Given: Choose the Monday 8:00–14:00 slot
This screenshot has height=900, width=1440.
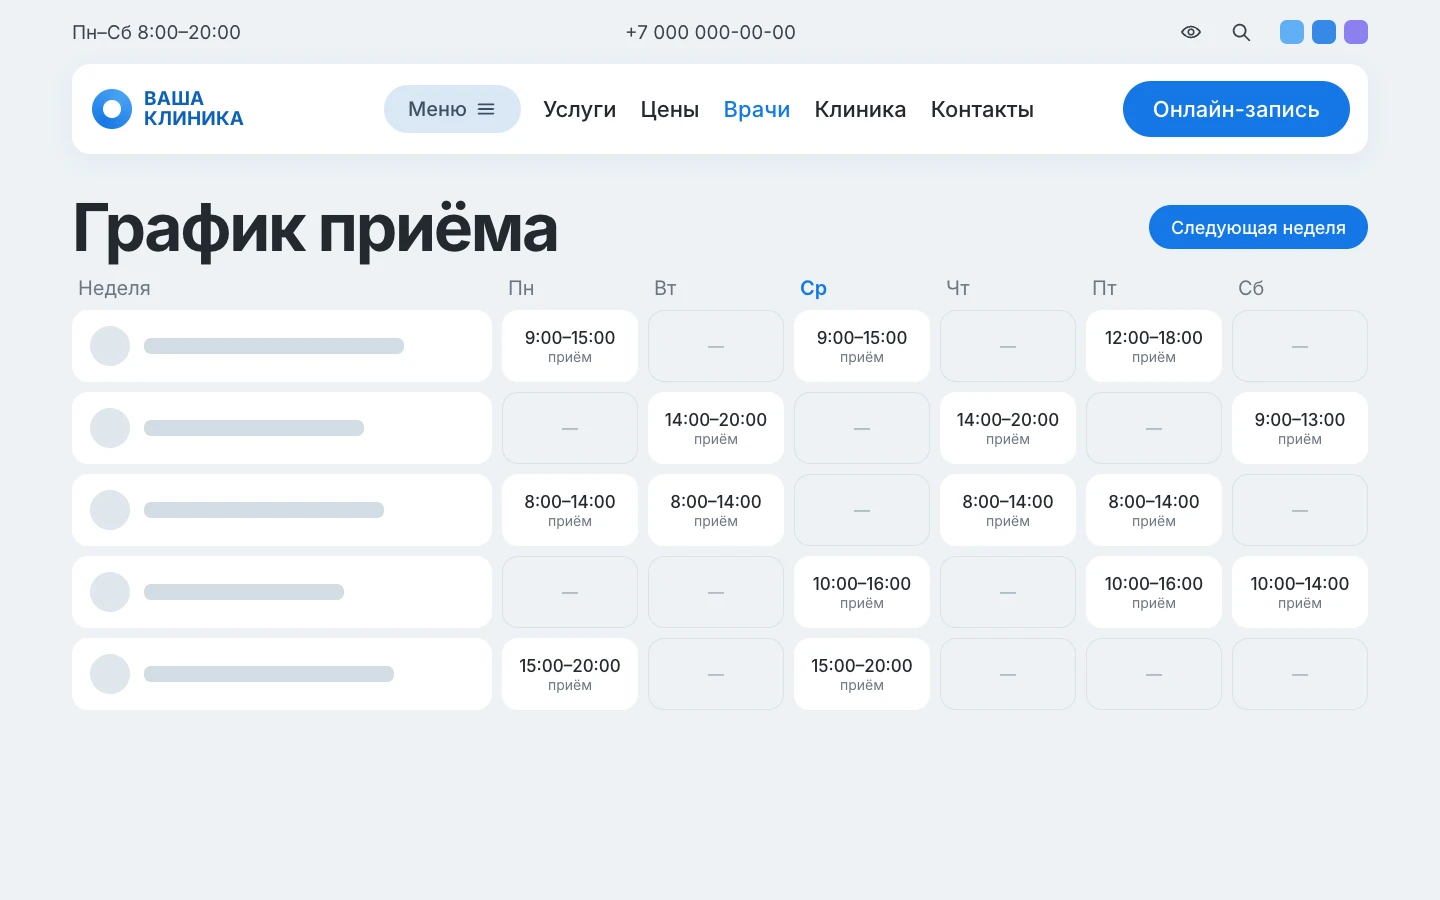Looking at the screenshot, I should click(x=570, y=510).
